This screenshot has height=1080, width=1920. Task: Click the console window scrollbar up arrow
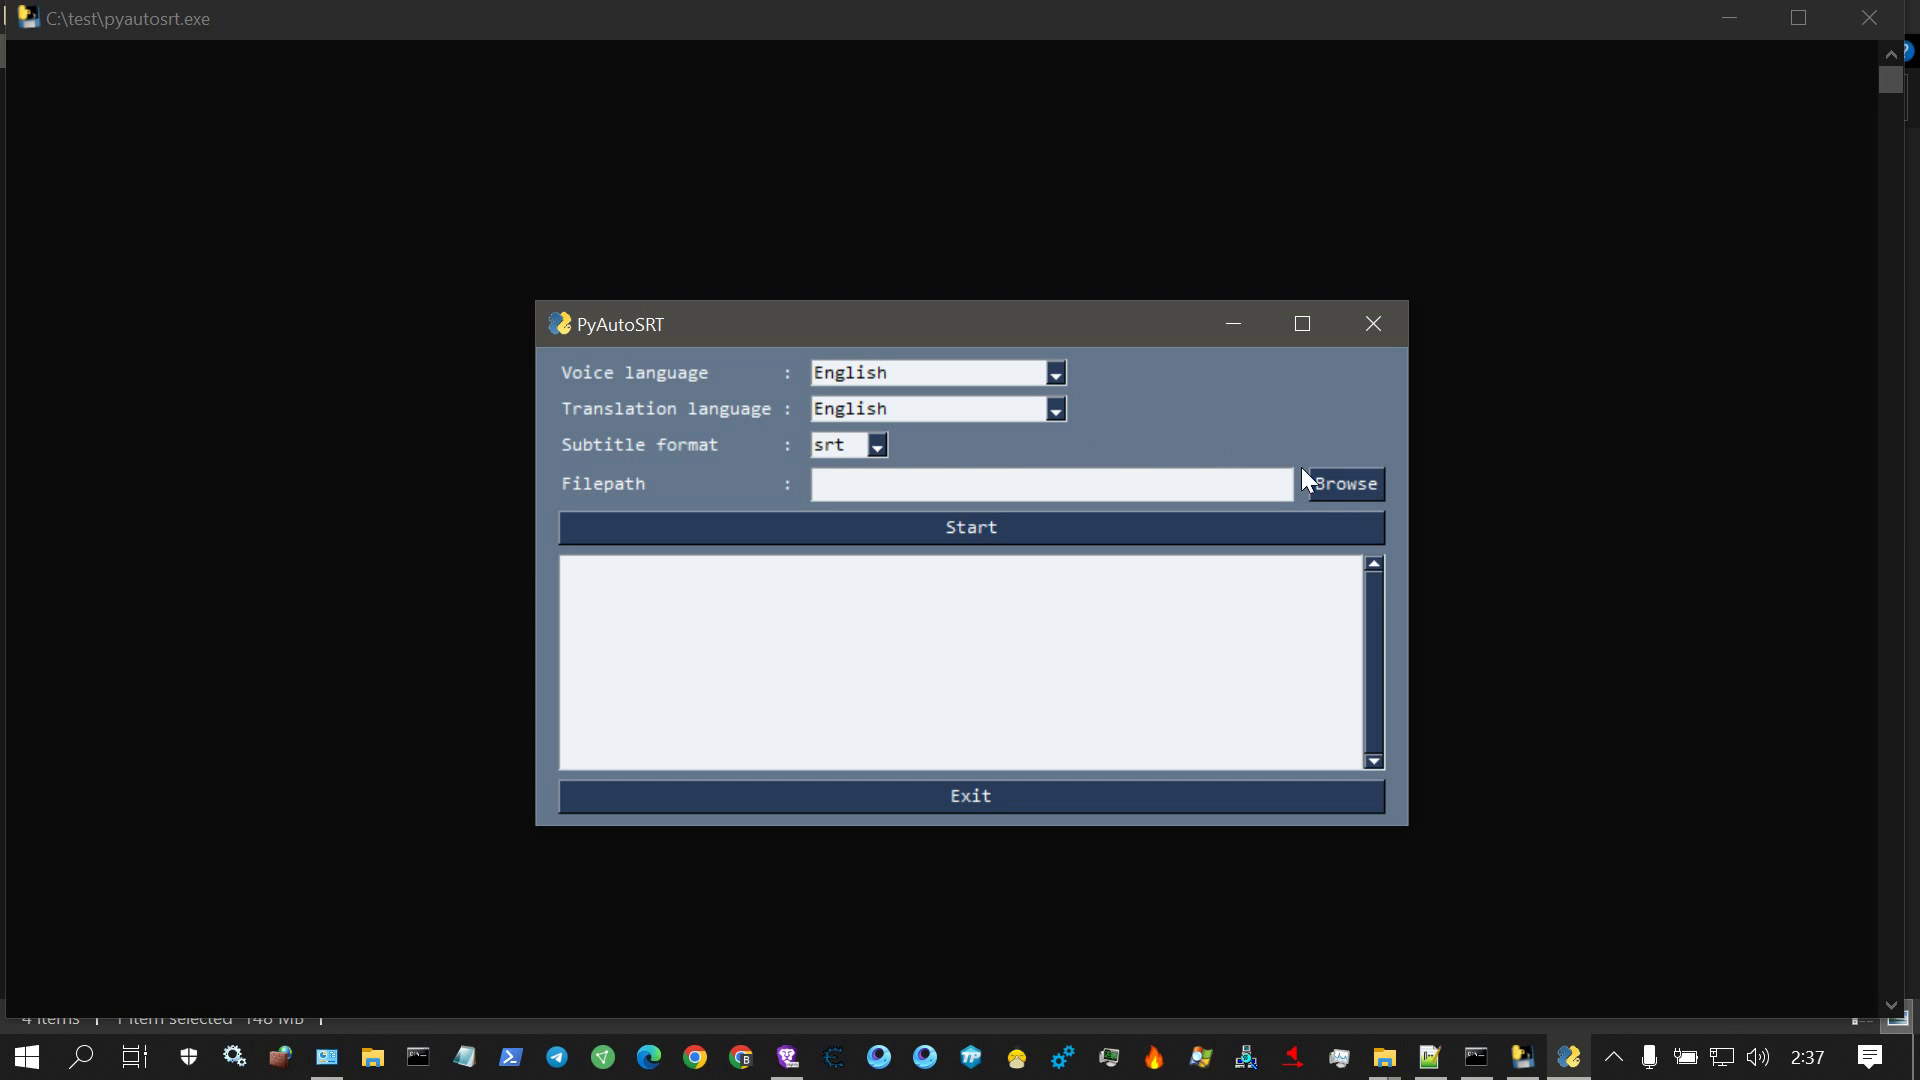point(1890,54)
